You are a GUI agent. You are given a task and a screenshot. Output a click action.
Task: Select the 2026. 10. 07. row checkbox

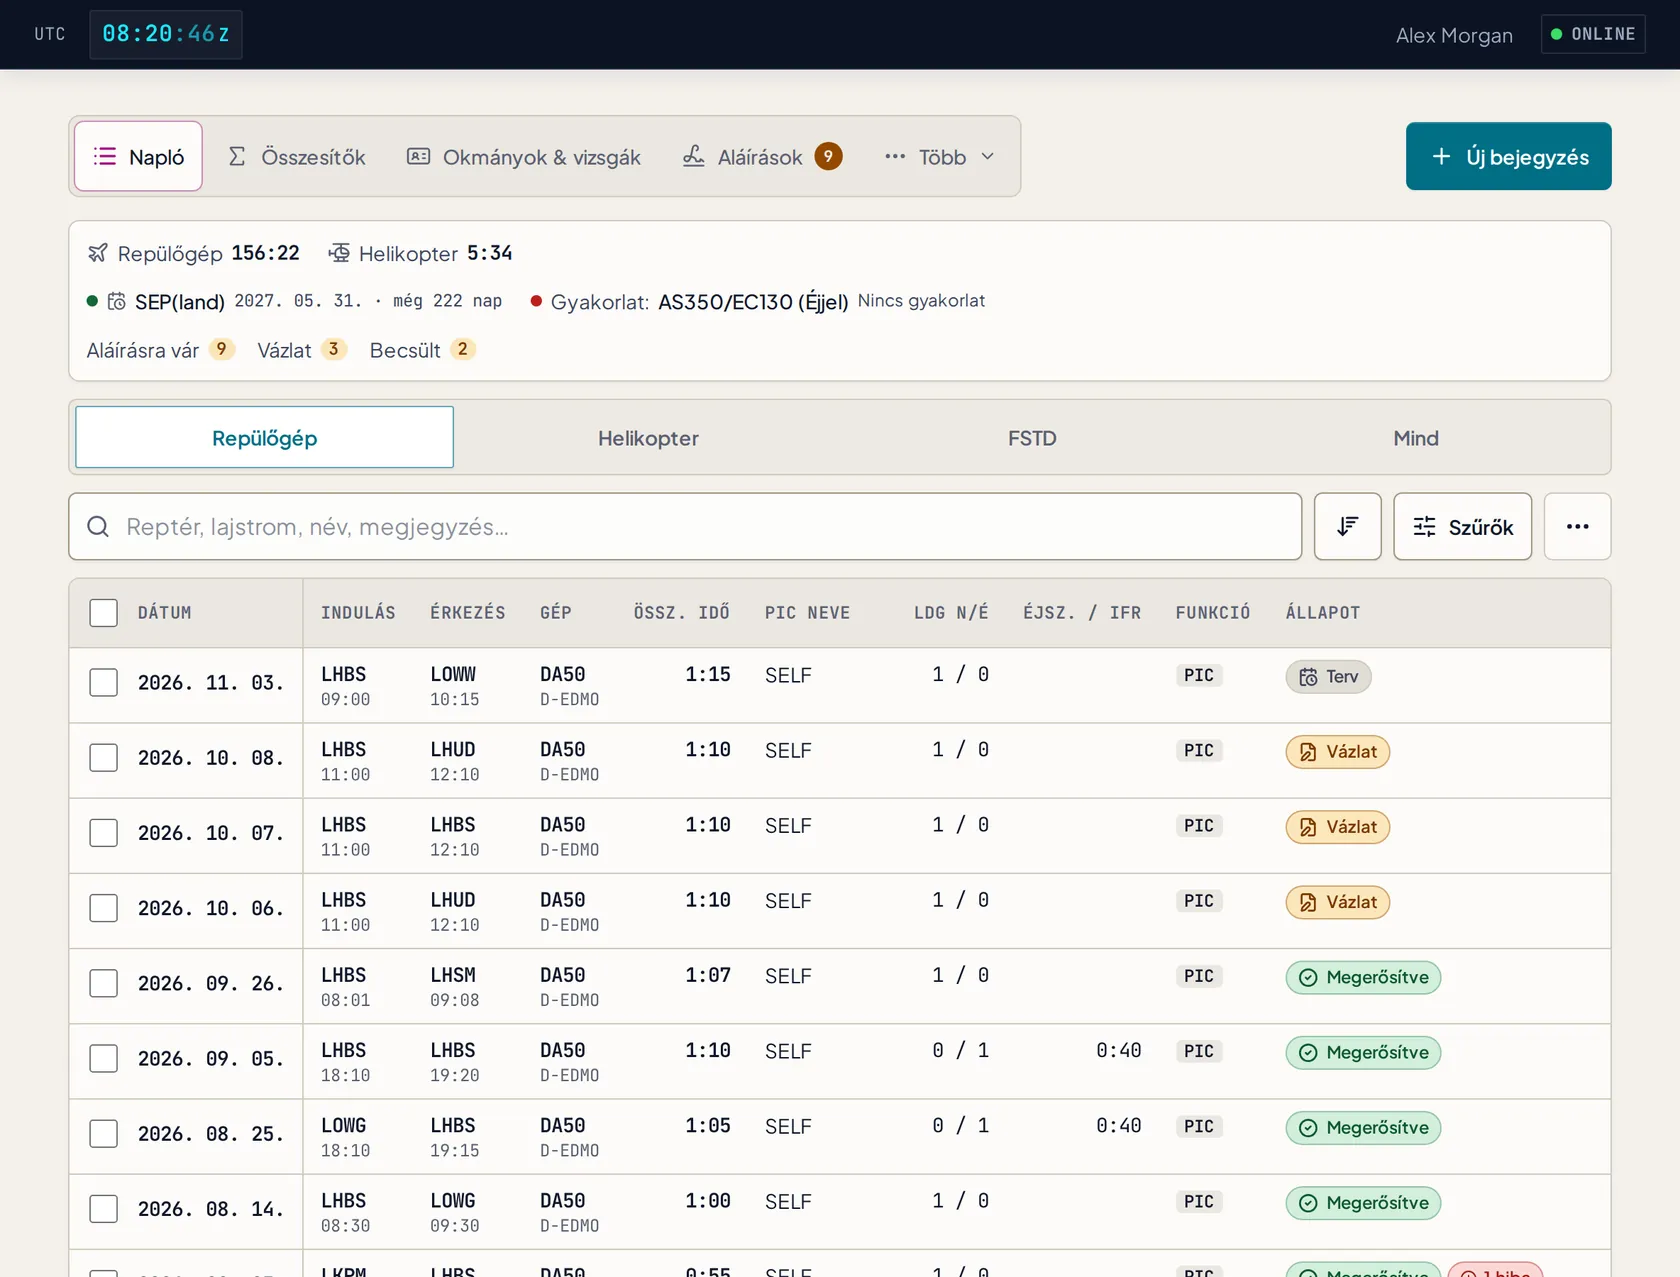104,833
